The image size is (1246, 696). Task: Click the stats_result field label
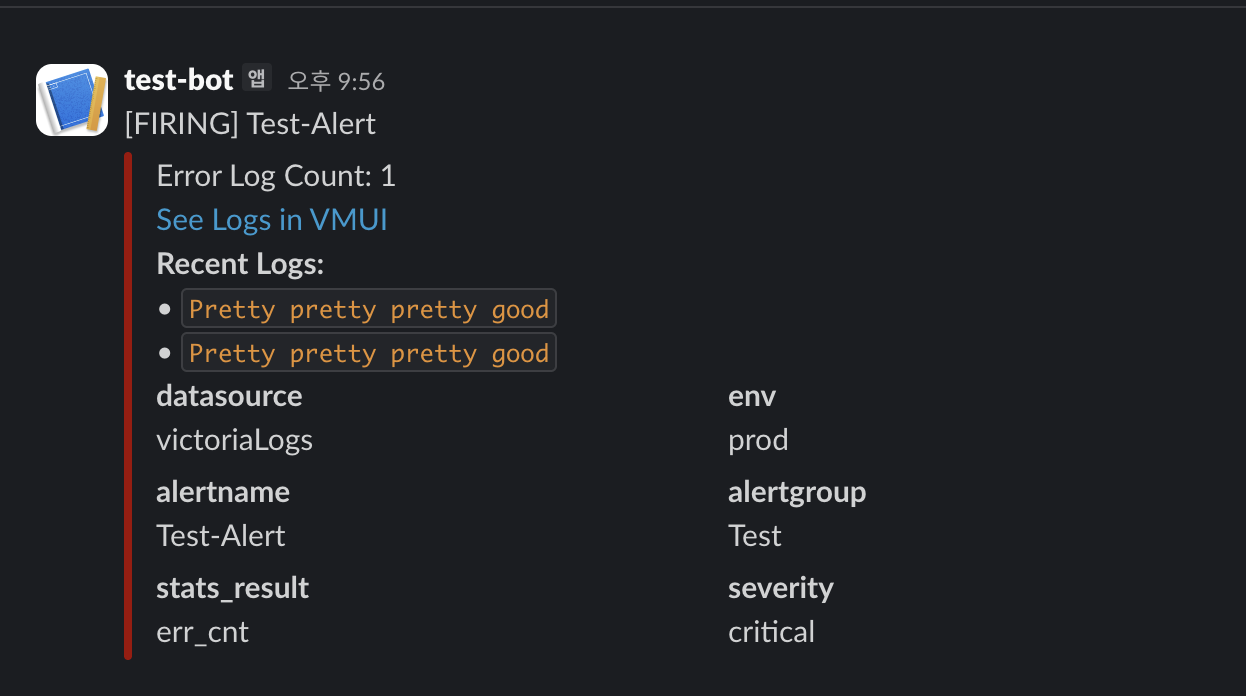click(232, 588)
